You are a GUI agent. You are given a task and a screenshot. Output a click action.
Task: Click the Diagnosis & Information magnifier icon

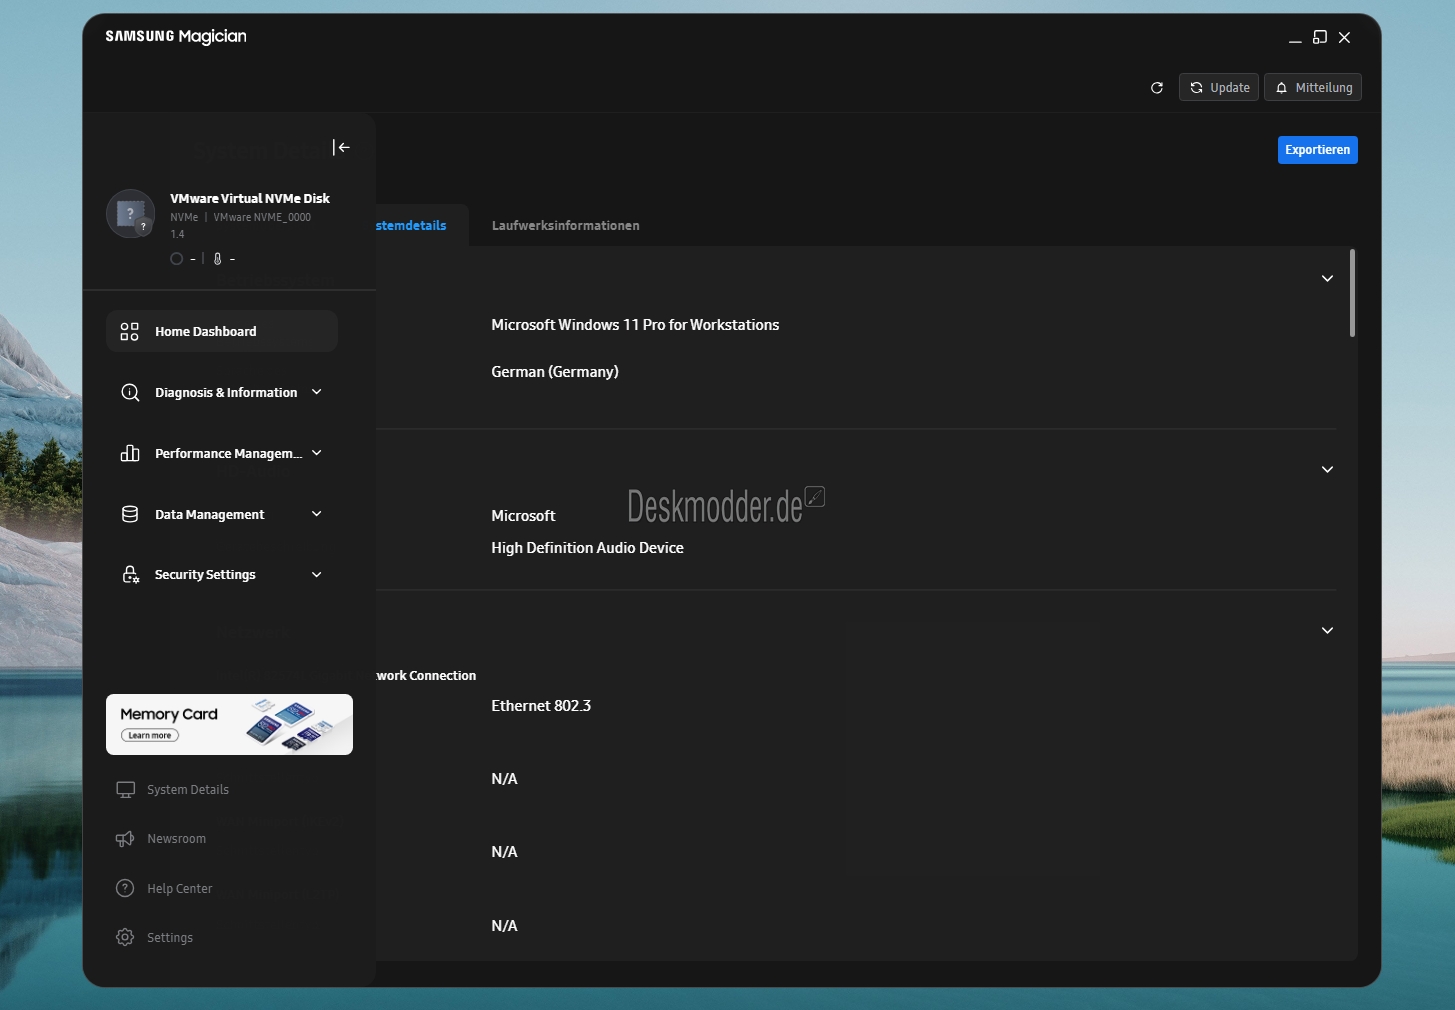click(130, 393)
